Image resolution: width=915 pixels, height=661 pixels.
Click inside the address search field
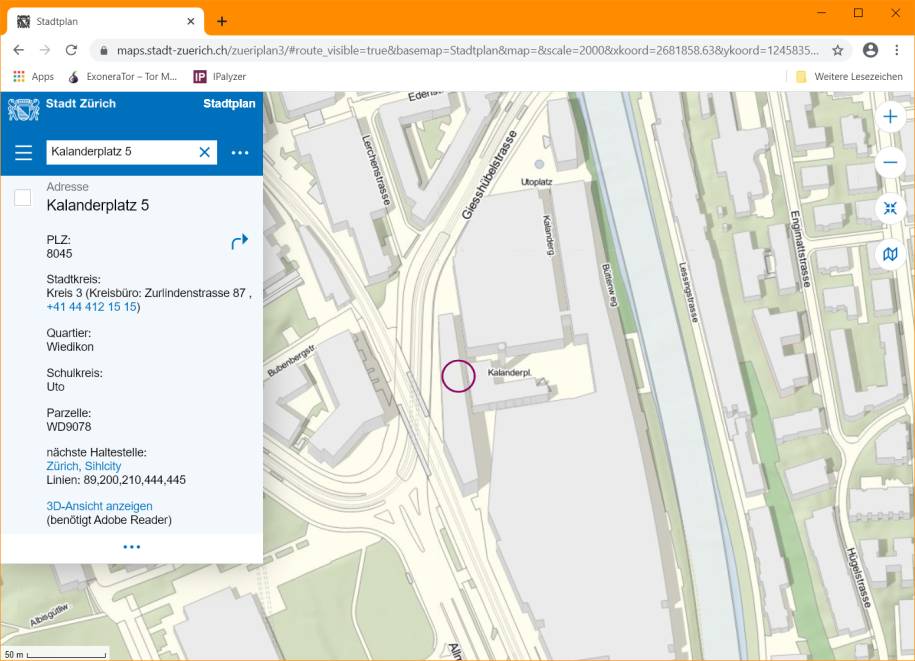click(x=120, y=152)
